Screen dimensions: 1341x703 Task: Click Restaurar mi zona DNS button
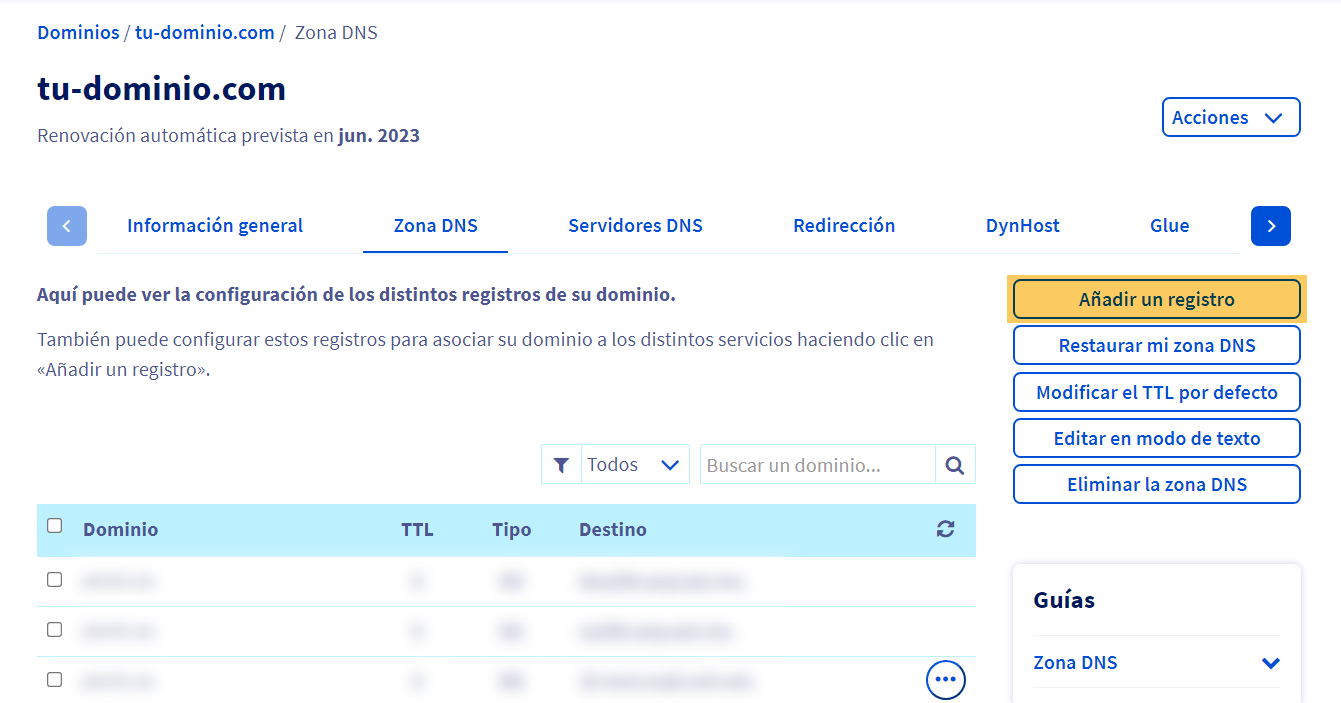1157,346
